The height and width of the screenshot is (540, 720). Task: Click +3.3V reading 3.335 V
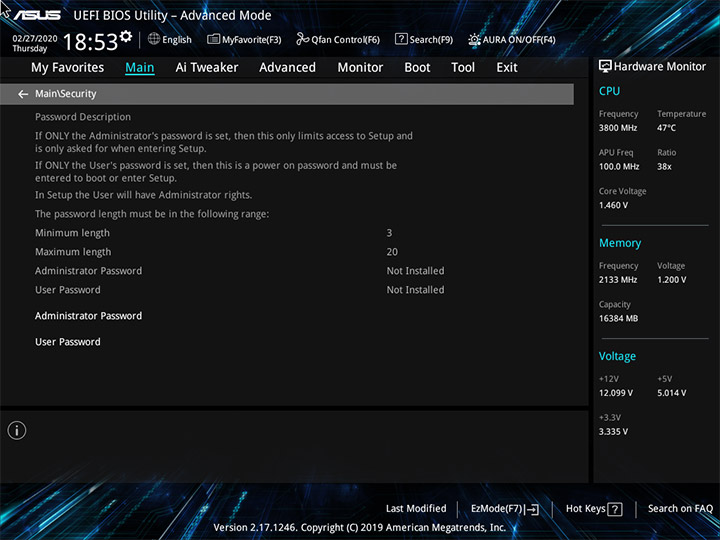click(613, 432)
